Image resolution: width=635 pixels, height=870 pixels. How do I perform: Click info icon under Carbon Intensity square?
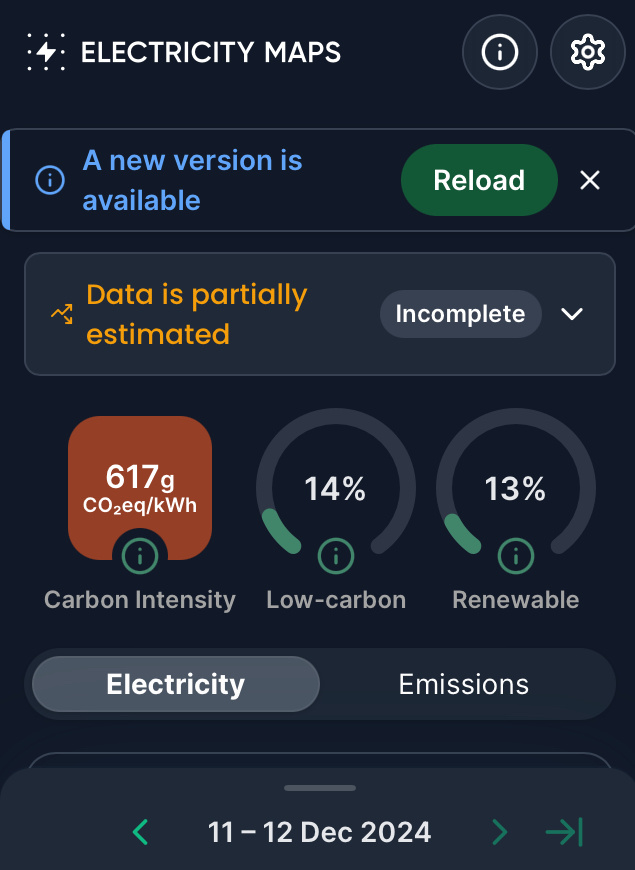pos(140,554)
